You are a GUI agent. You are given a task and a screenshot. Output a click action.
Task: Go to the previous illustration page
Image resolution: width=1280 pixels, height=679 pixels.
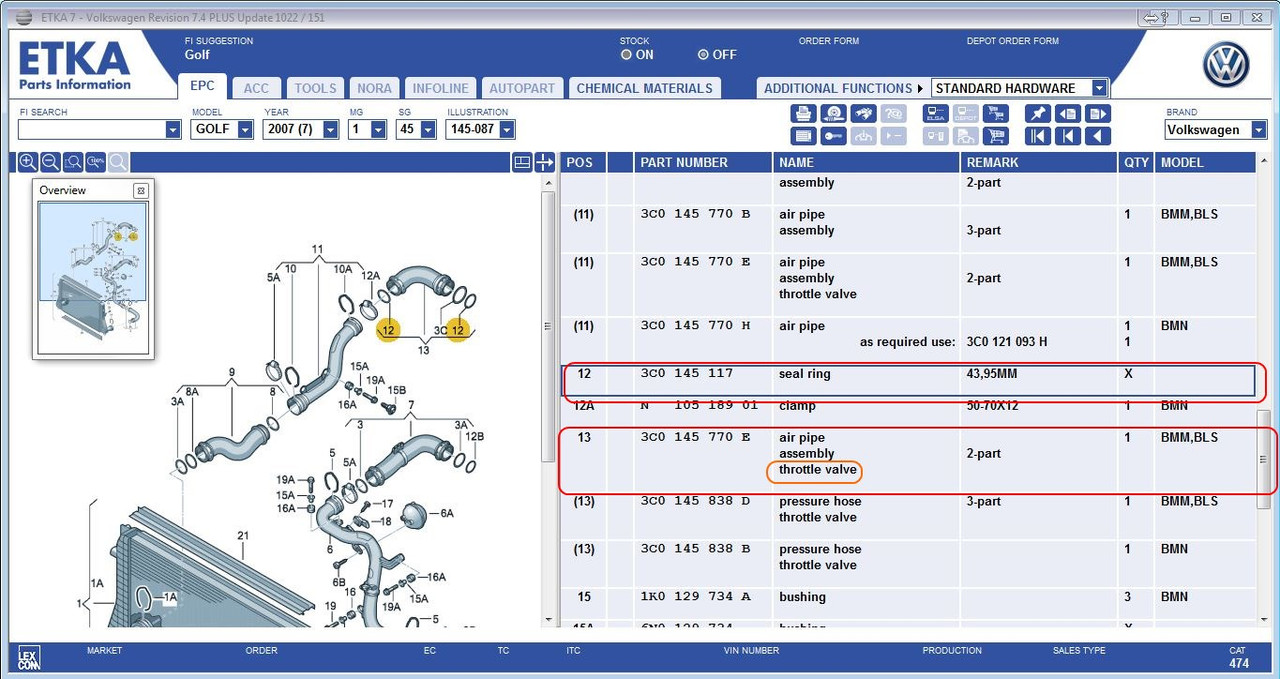click(1068, 114)
